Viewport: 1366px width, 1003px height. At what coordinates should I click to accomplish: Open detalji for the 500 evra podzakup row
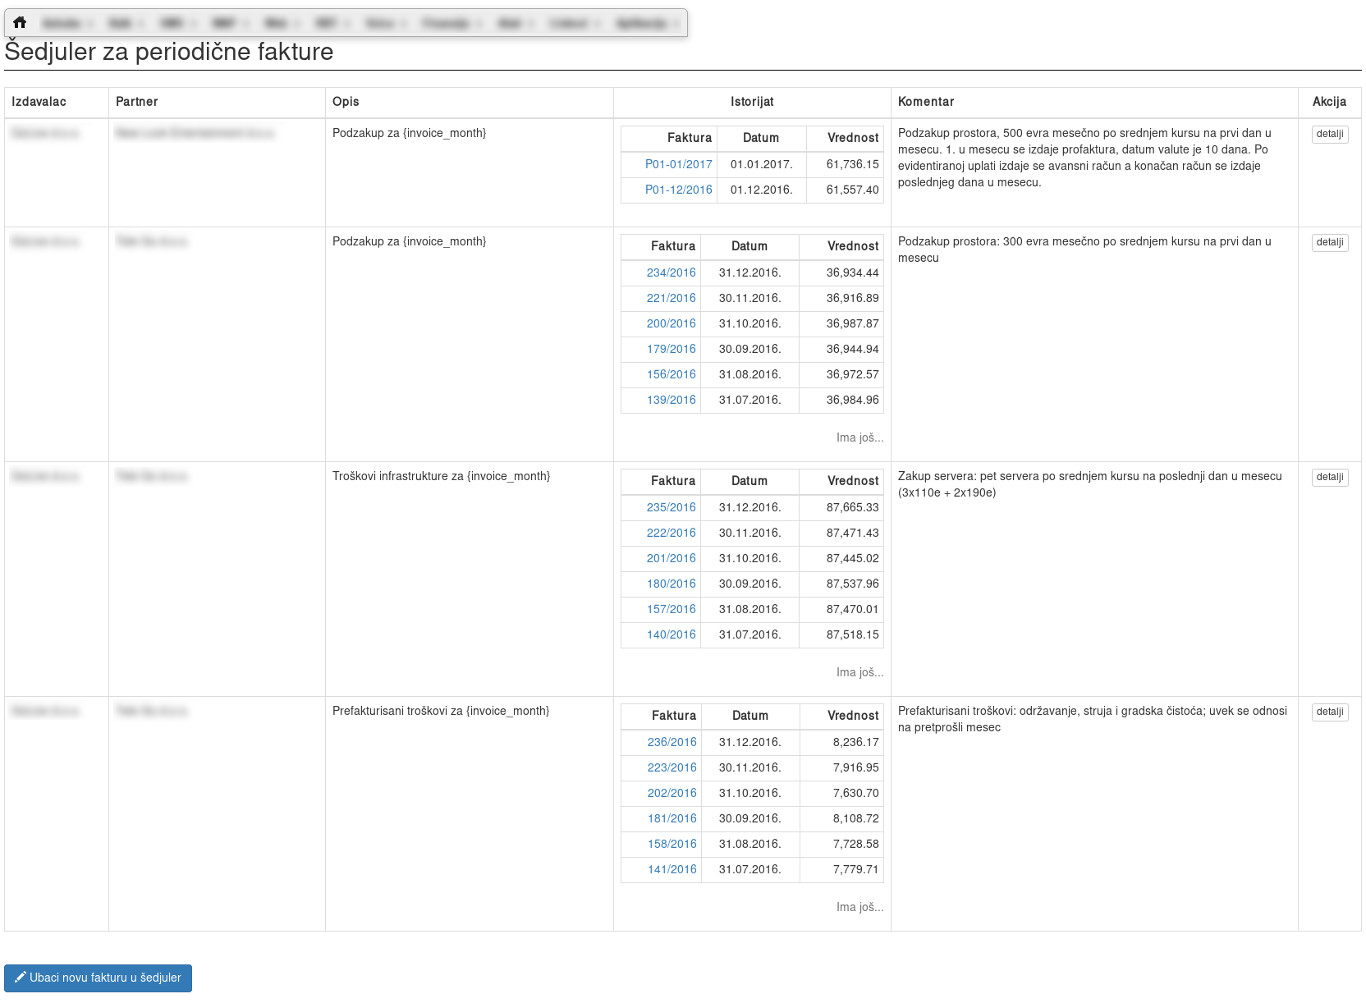pyautogui.click(x=1330, y=134)
